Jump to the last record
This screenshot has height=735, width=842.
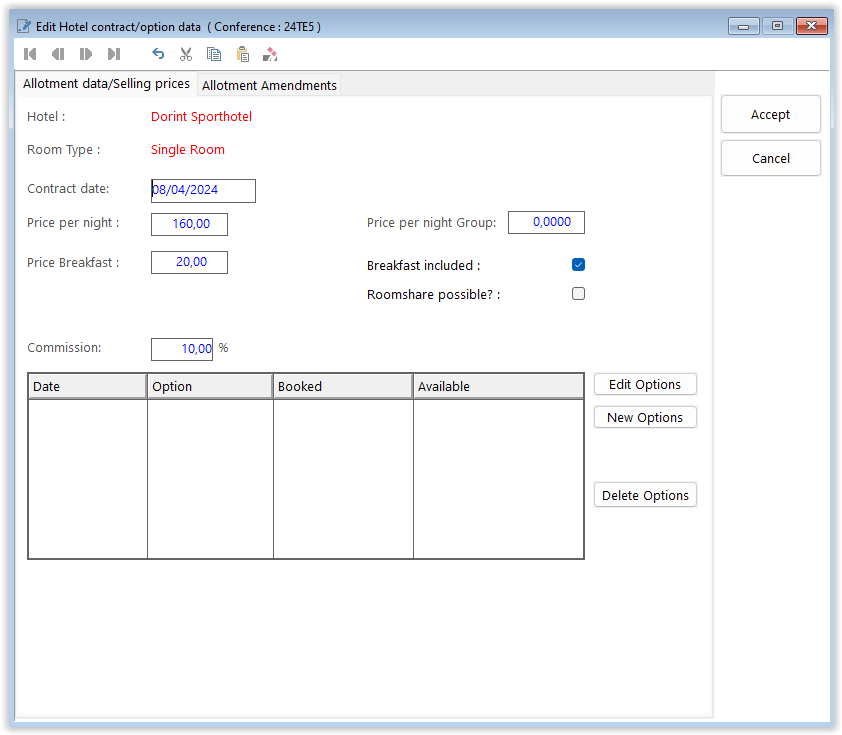pos(114,54)
